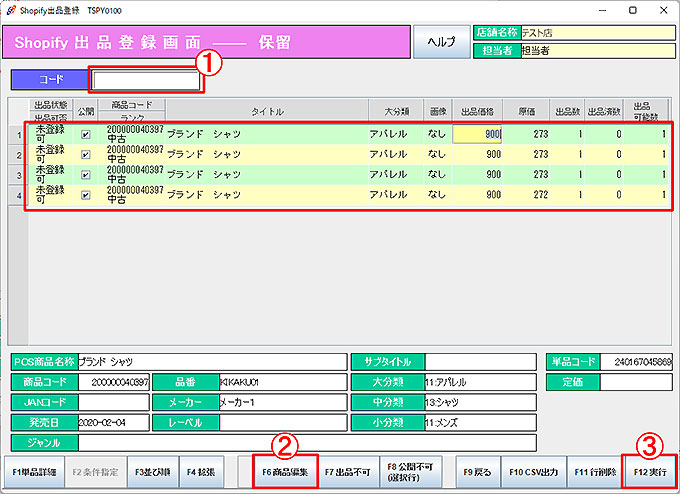Click the JANコード field
Screen dimensions: 680x494
(x=114, y=402)
